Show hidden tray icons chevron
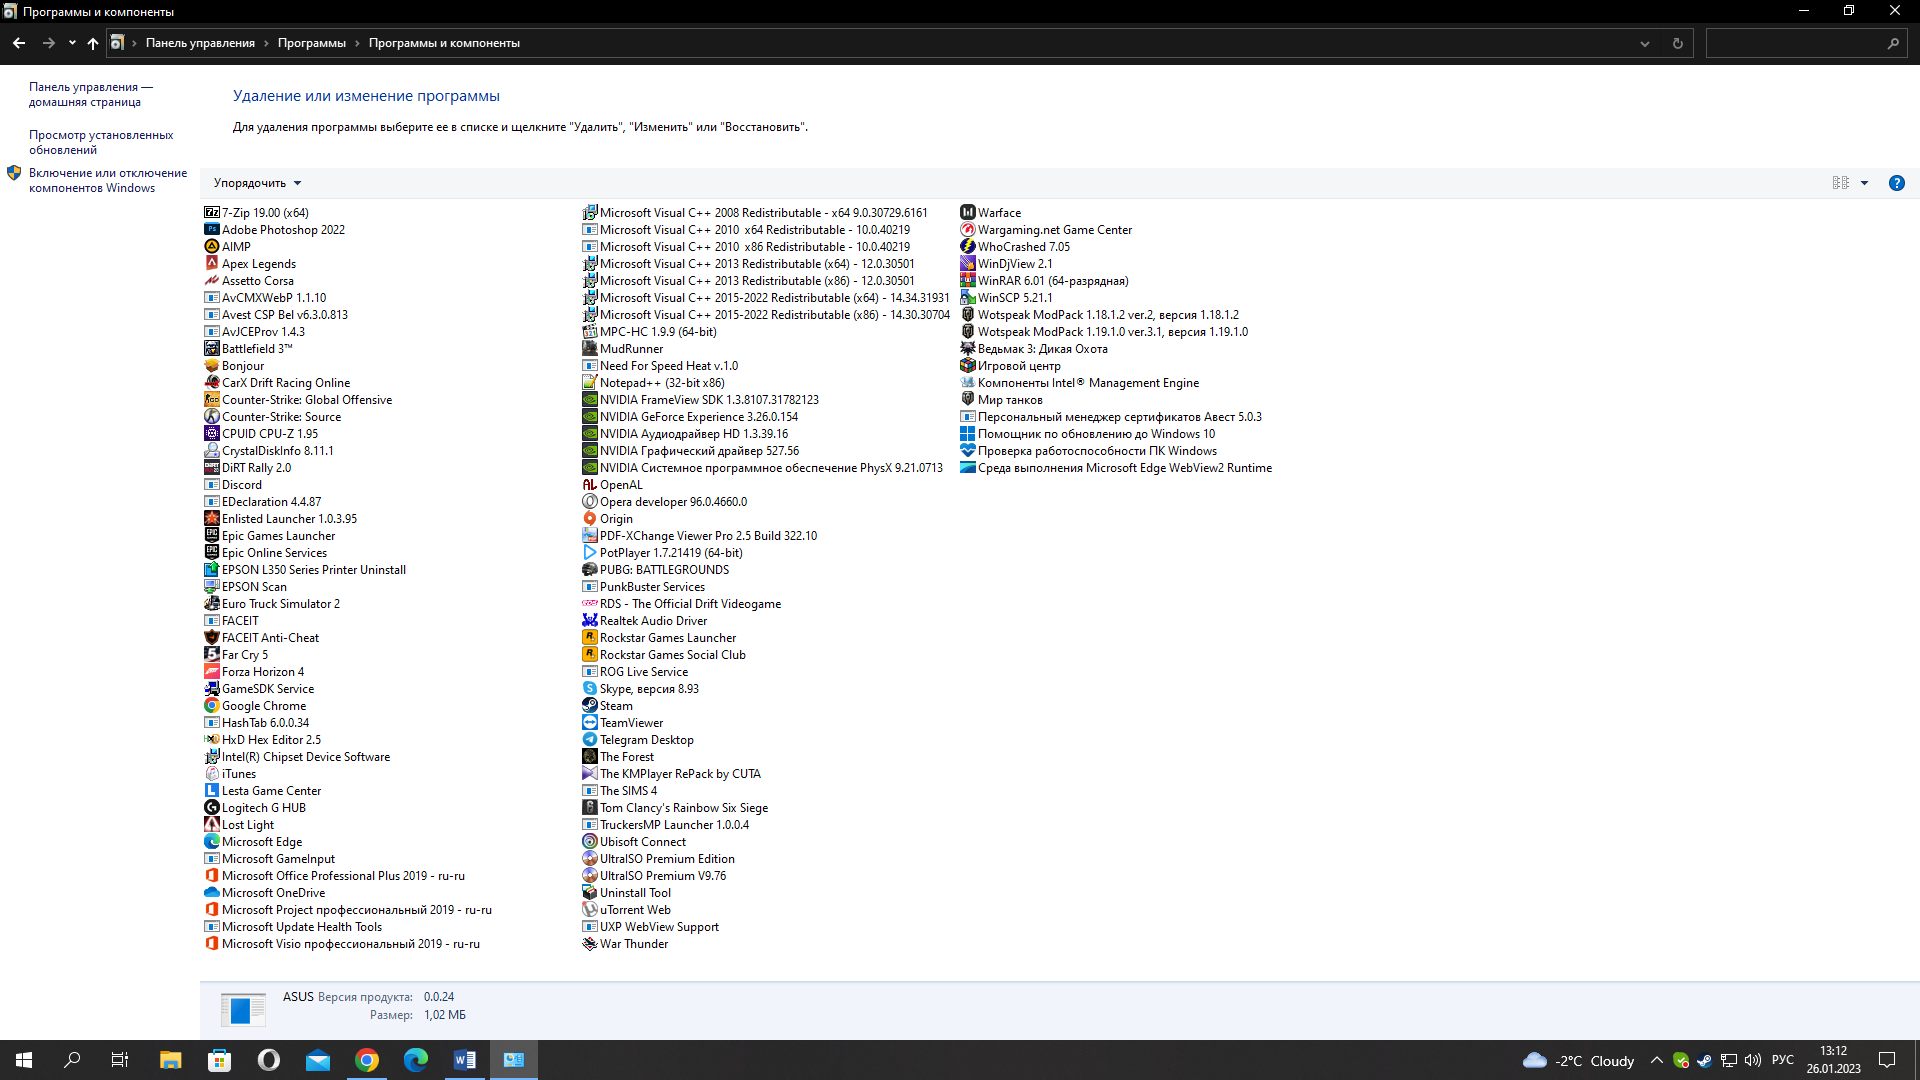The image size is (1920, 1080). point(1656,1060)
